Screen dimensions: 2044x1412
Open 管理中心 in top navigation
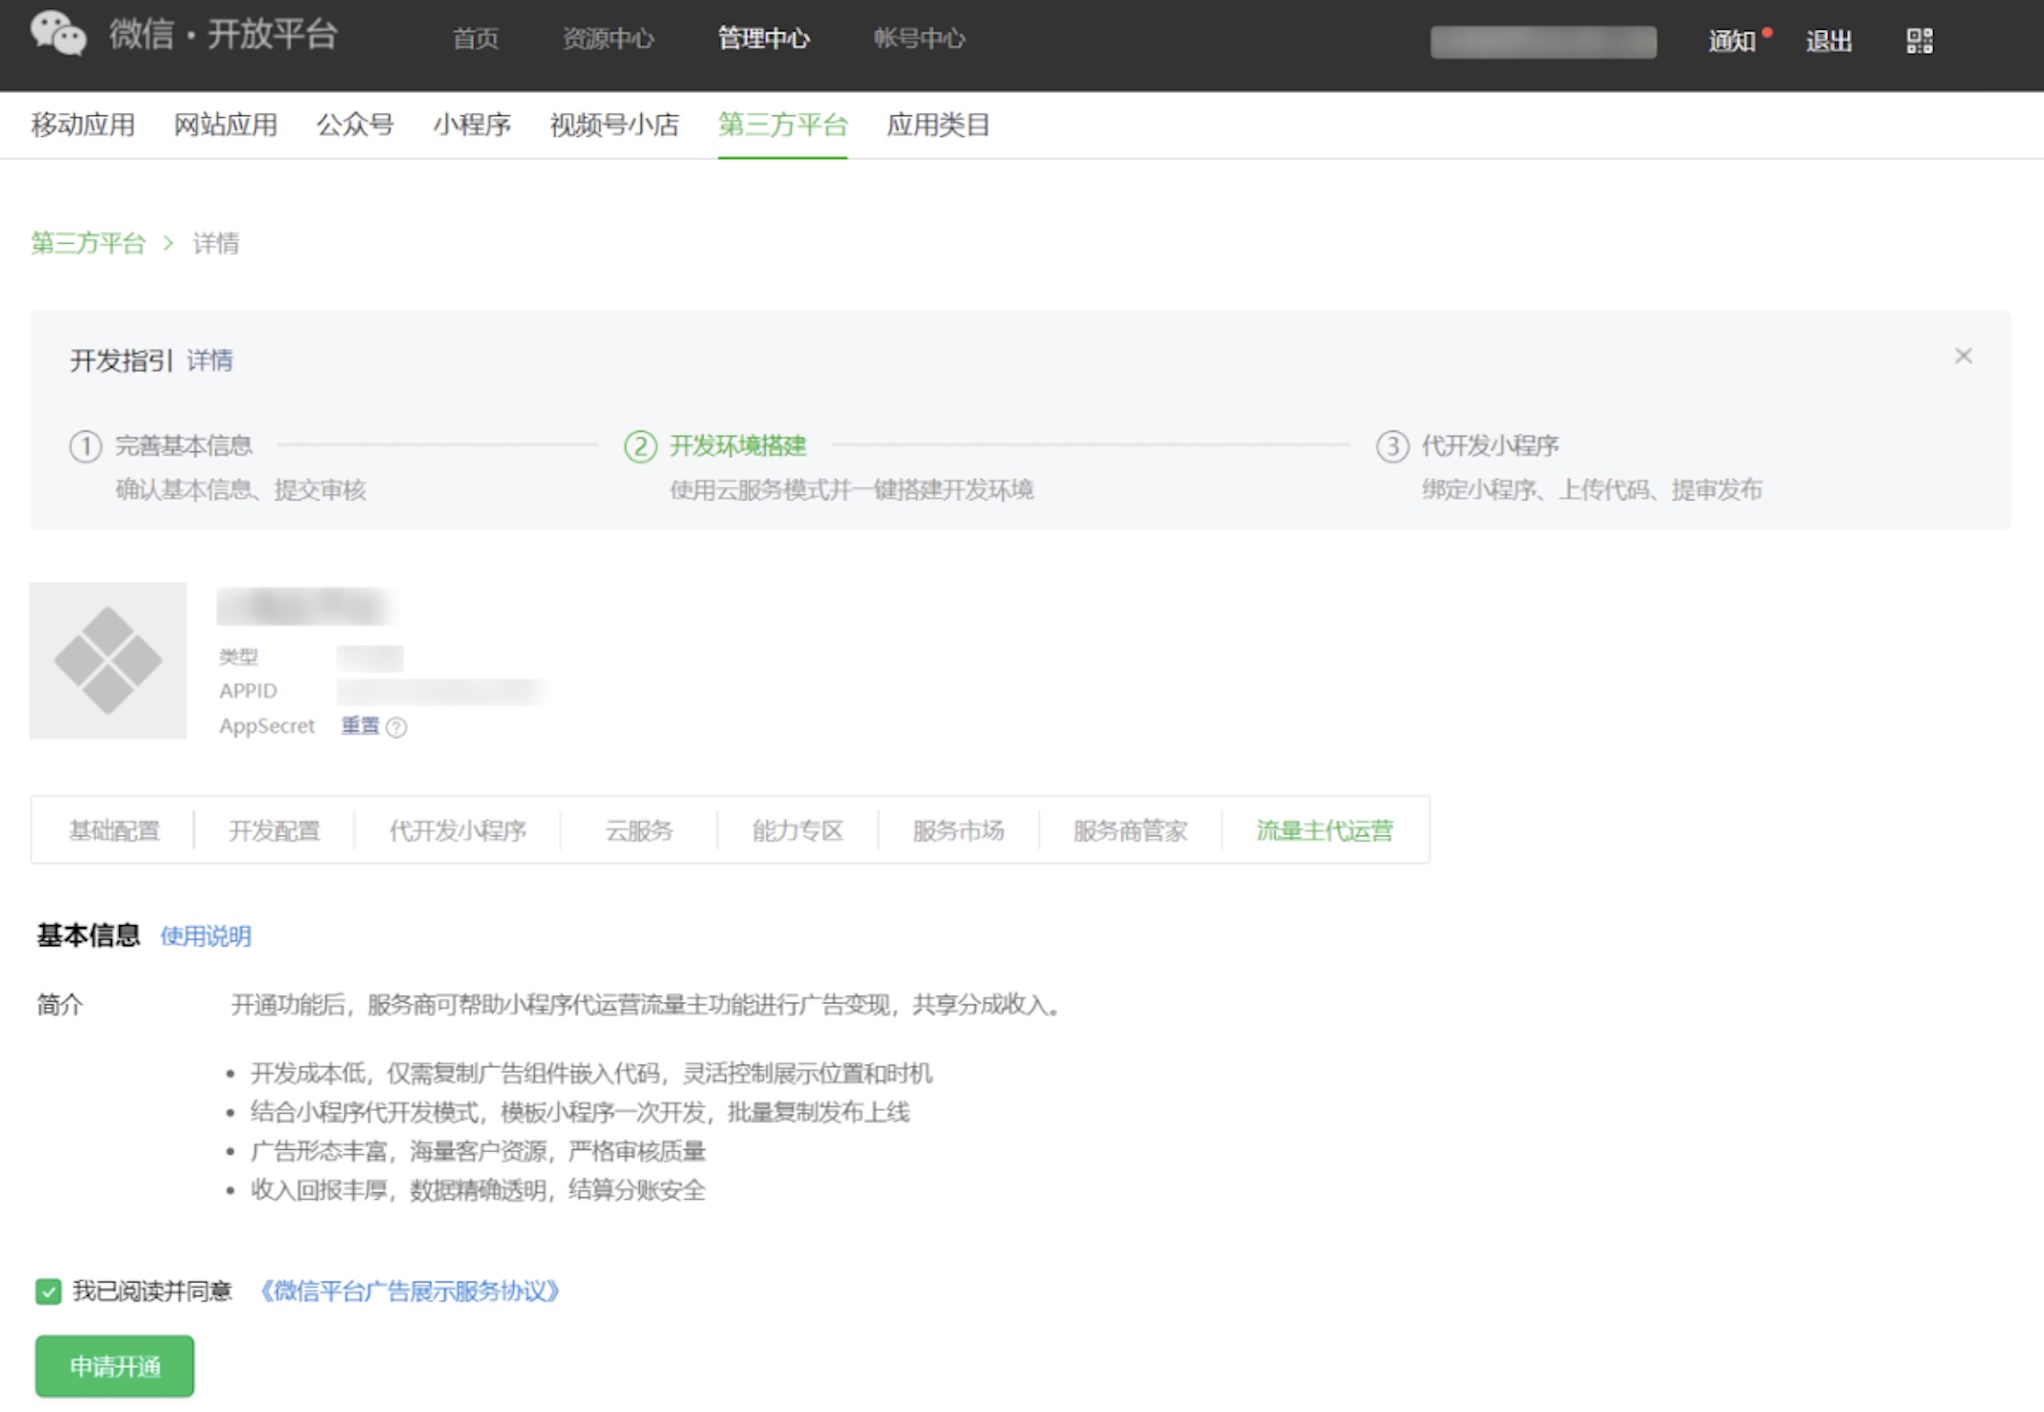[764, 39]
